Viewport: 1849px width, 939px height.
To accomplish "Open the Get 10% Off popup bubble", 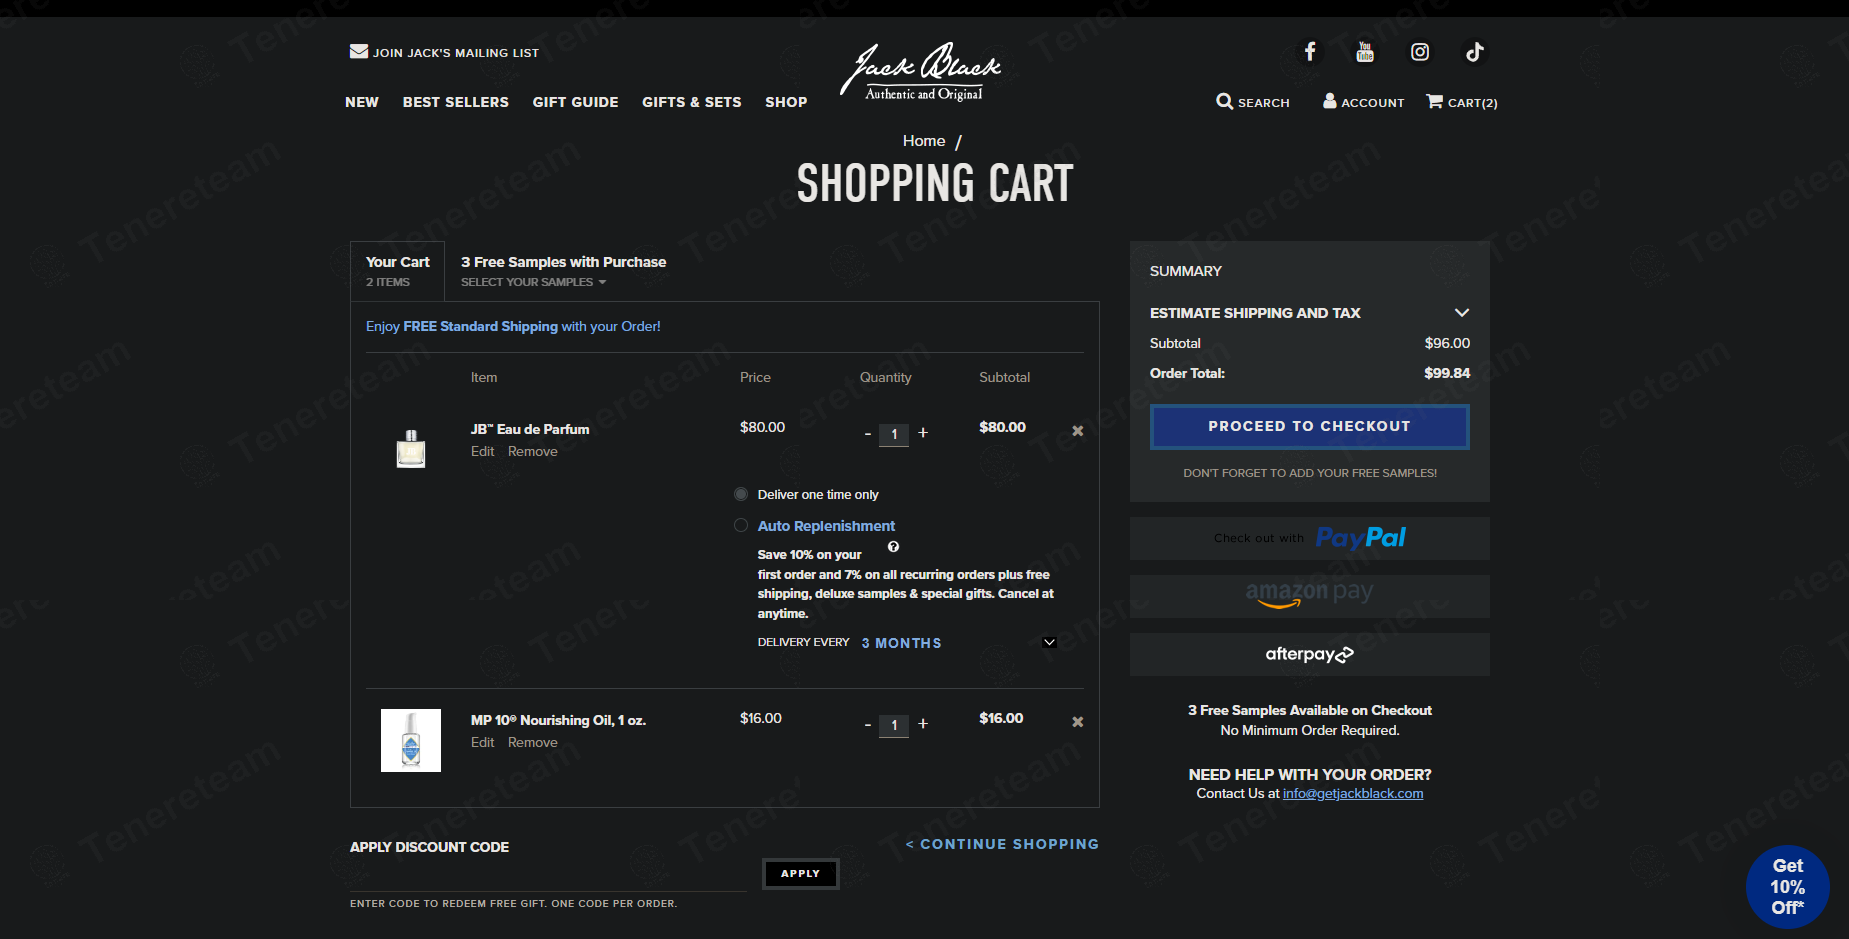I will [x=1787, y=887].
